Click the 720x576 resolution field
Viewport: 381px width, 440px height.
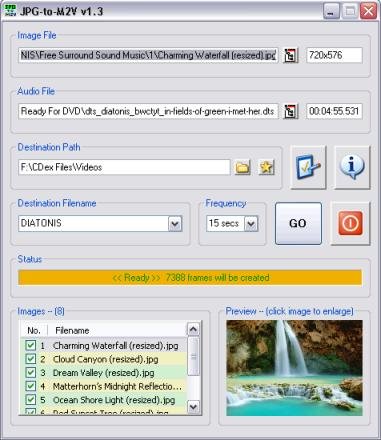[x=334, y=55]
